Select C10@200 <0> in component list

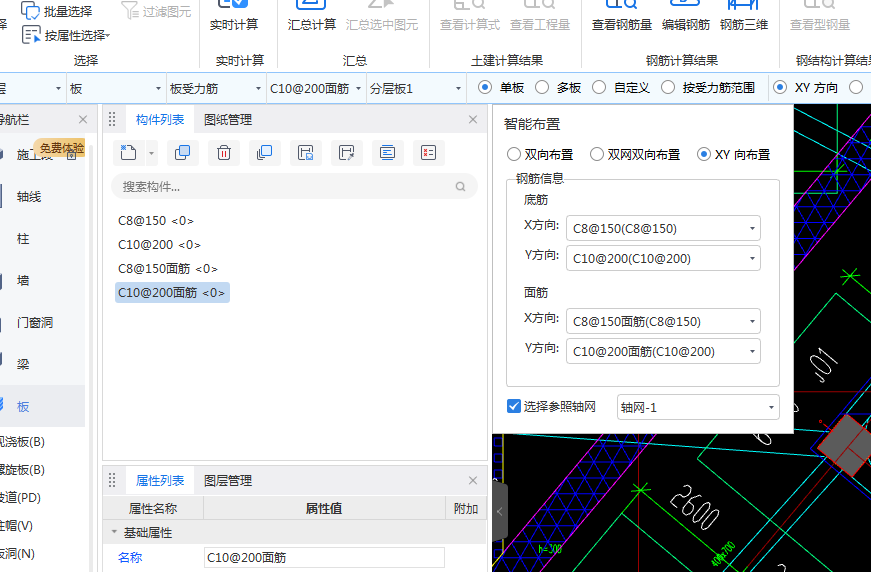[x=159, y=244]
